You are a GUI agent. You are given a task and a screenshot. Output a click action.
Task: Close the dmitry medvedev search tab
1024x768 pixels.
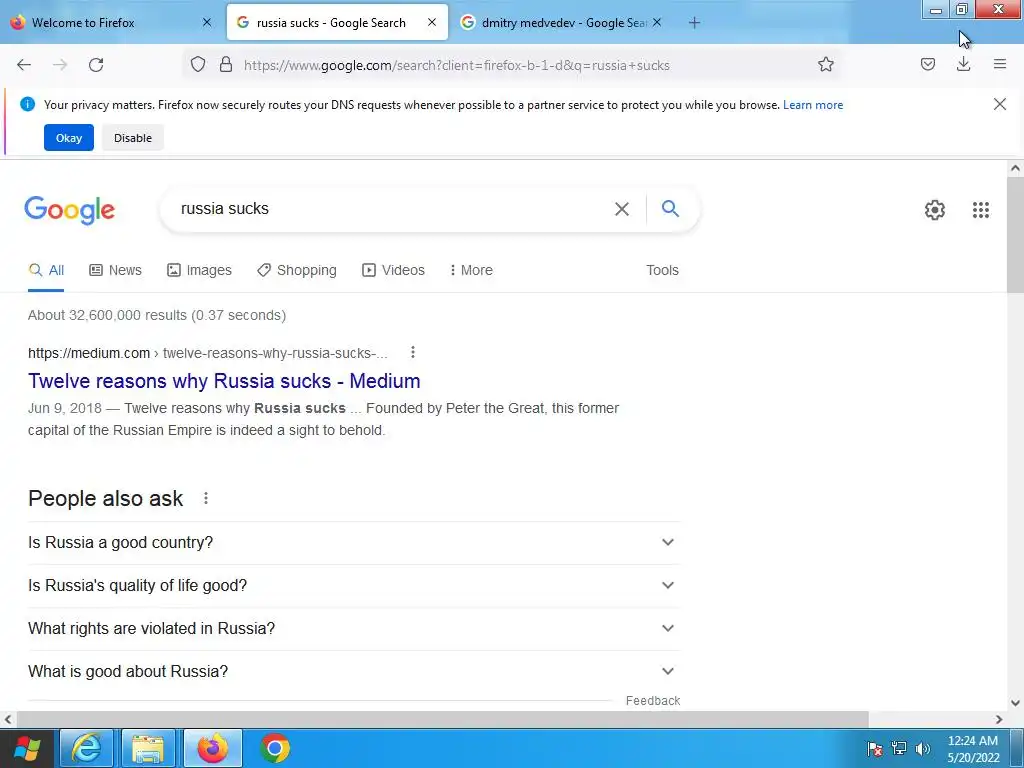pyautogui.click(x=657, y=22)
